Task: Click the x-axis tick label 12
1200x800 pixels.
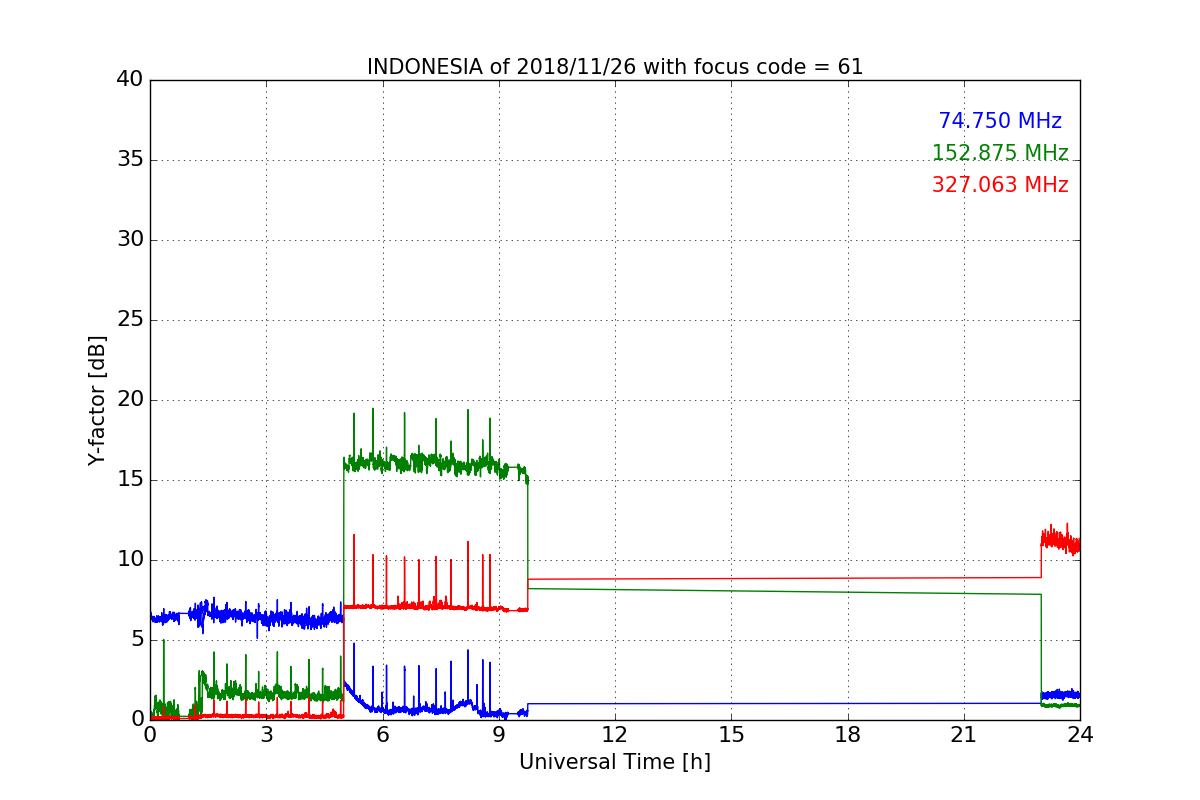Action: pyautogui.click(x=615, y=735)
